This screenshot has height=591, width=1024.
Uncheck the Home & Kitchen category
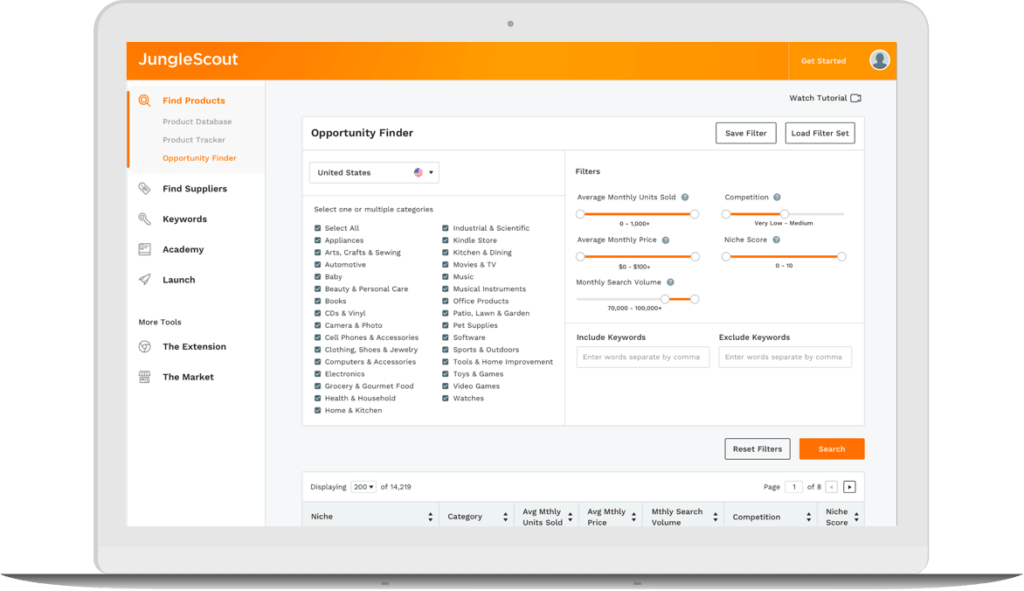(317, 411)
